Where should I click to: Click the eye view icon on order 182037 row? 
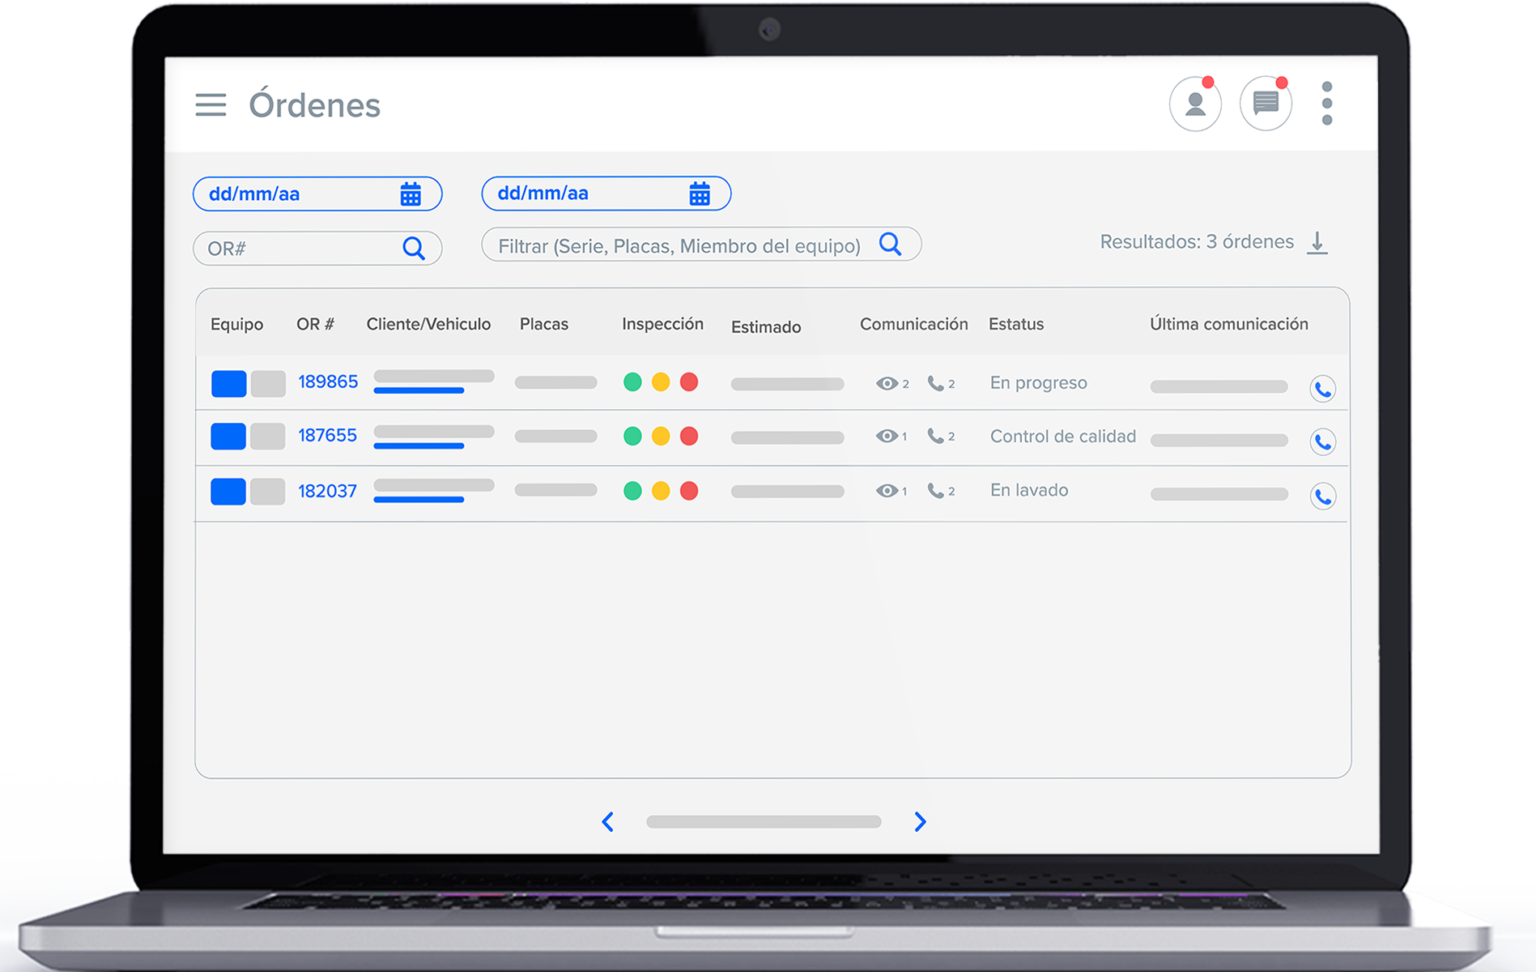(887, 490)
